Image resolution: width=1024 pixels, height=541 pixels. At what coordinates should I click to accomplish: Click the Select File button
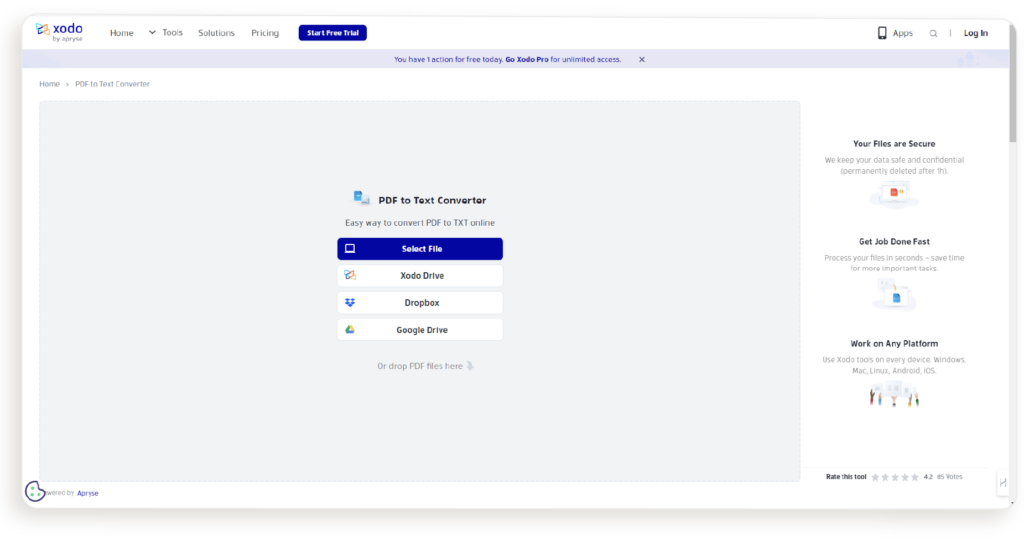pos(420,249)
